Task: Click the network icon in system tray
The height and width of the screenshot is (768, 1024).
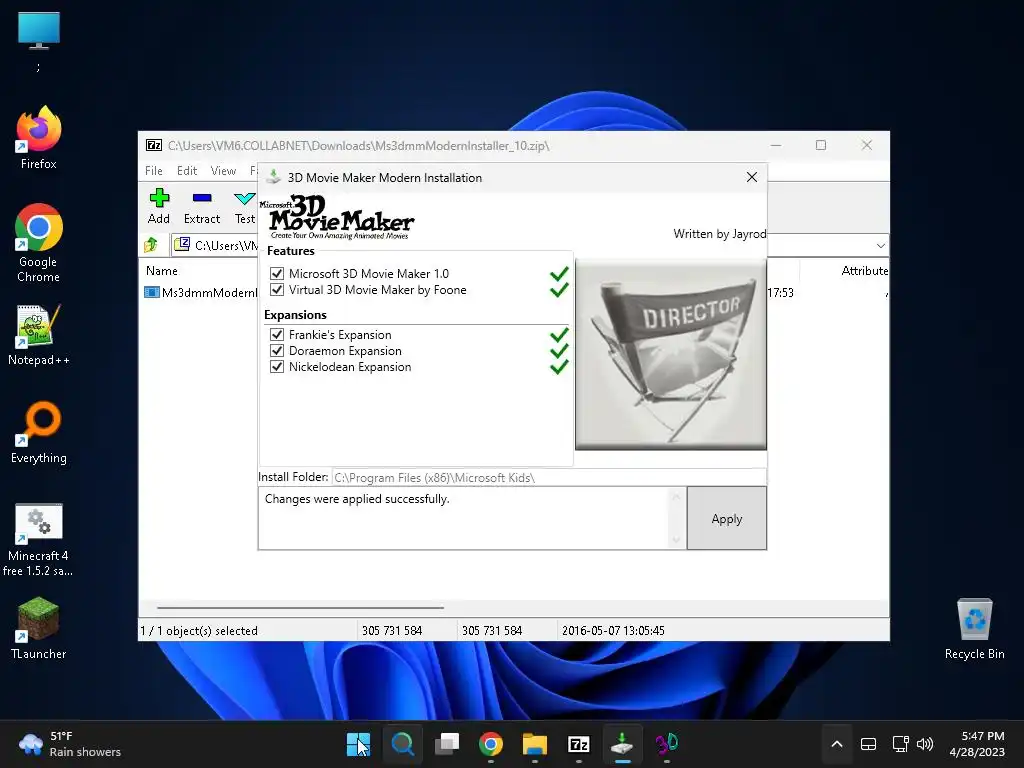Action: 901,744
